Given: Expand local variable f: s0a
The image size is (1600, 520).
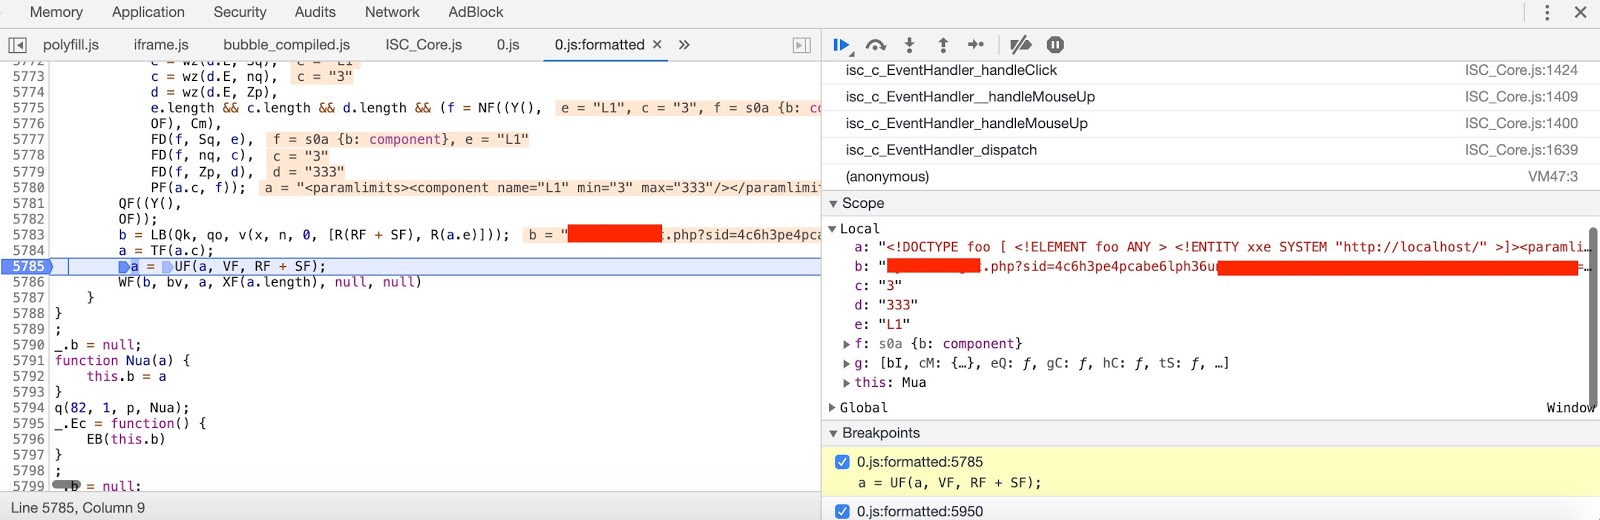Looking at the screenshot, I should coord(847,344).
